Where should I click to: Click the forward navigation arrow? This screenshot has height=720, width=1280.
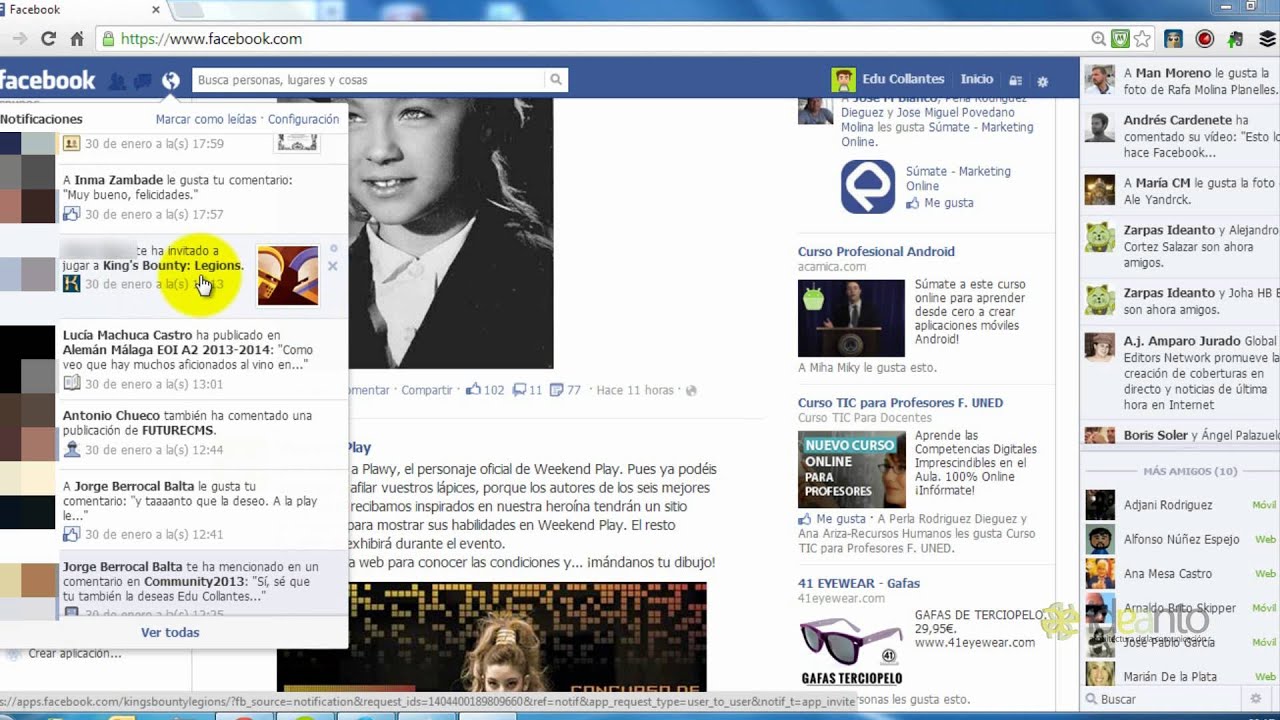(19, 39)
